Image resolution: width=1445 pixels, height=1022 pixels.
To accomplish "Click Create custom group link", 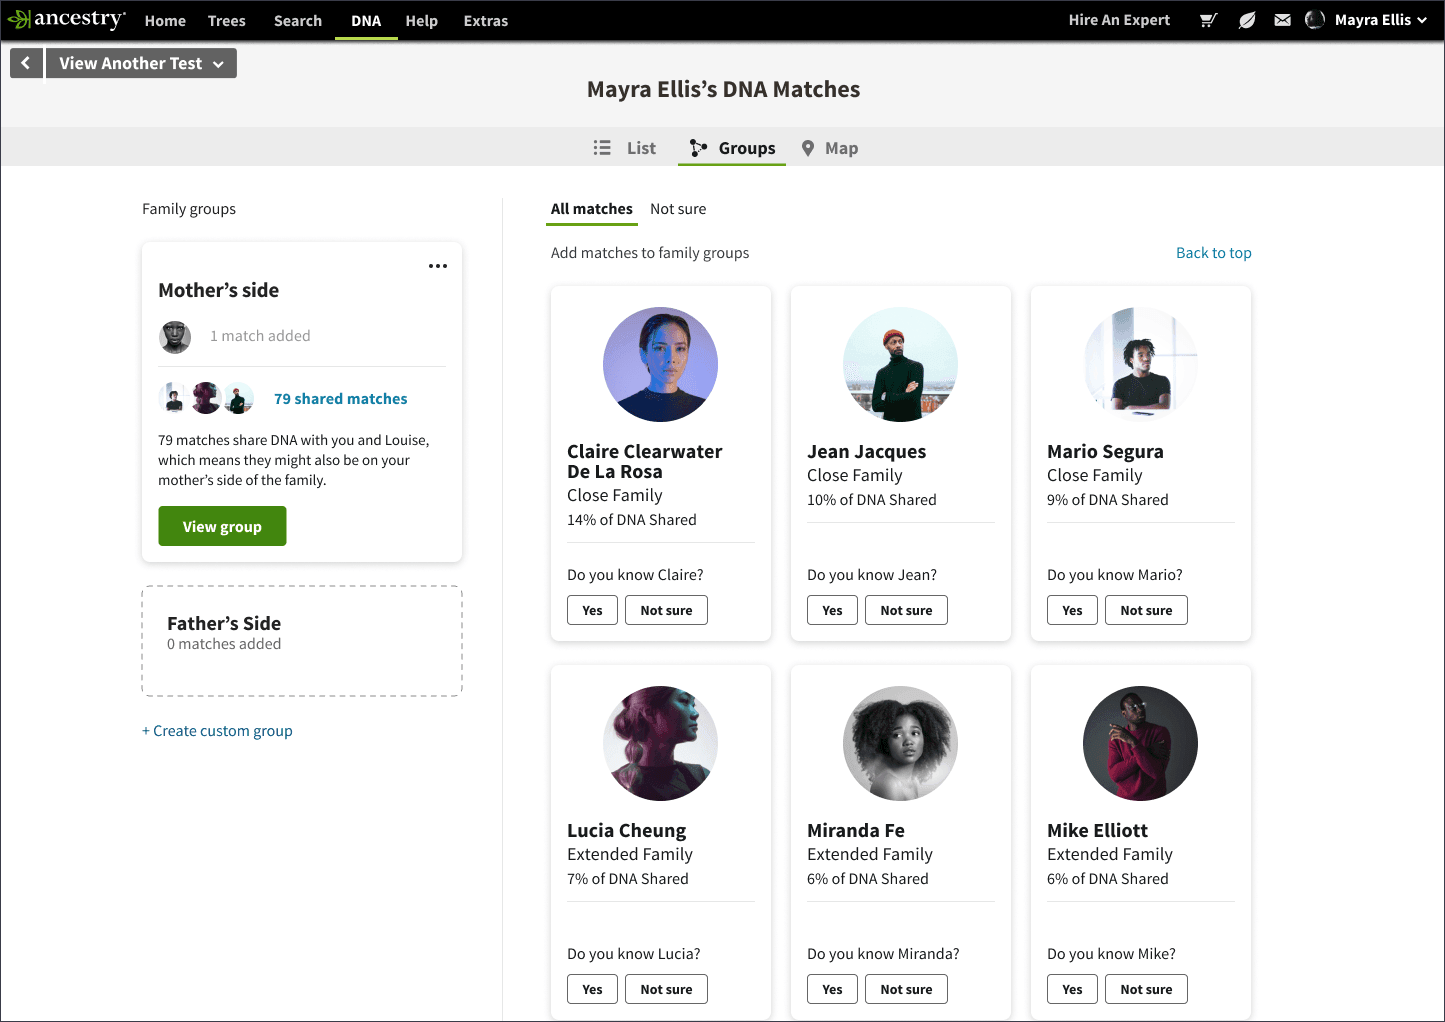I will (217, 731).
